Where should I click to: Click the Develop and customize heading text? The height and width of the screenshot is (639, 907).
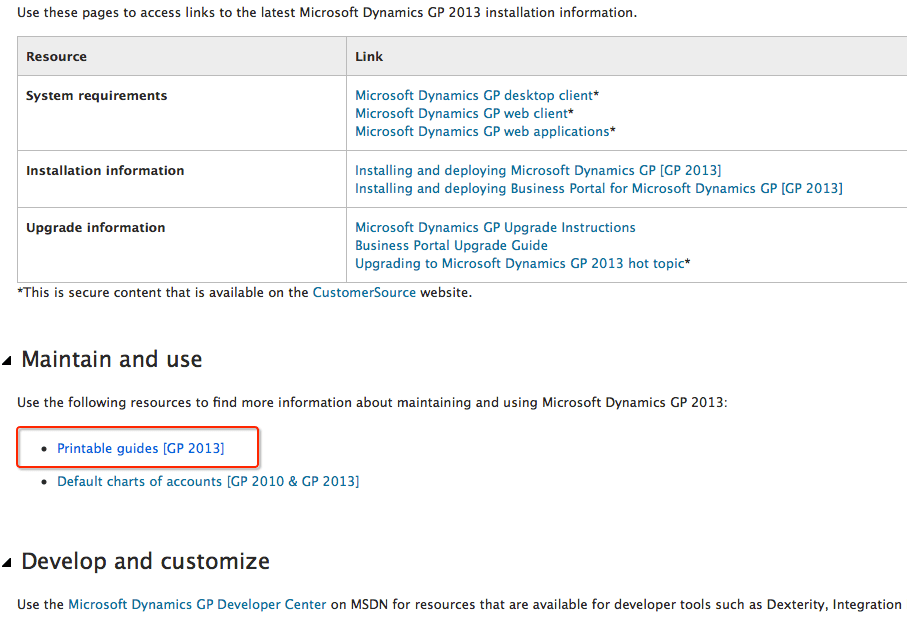click(x=145, y=562)
